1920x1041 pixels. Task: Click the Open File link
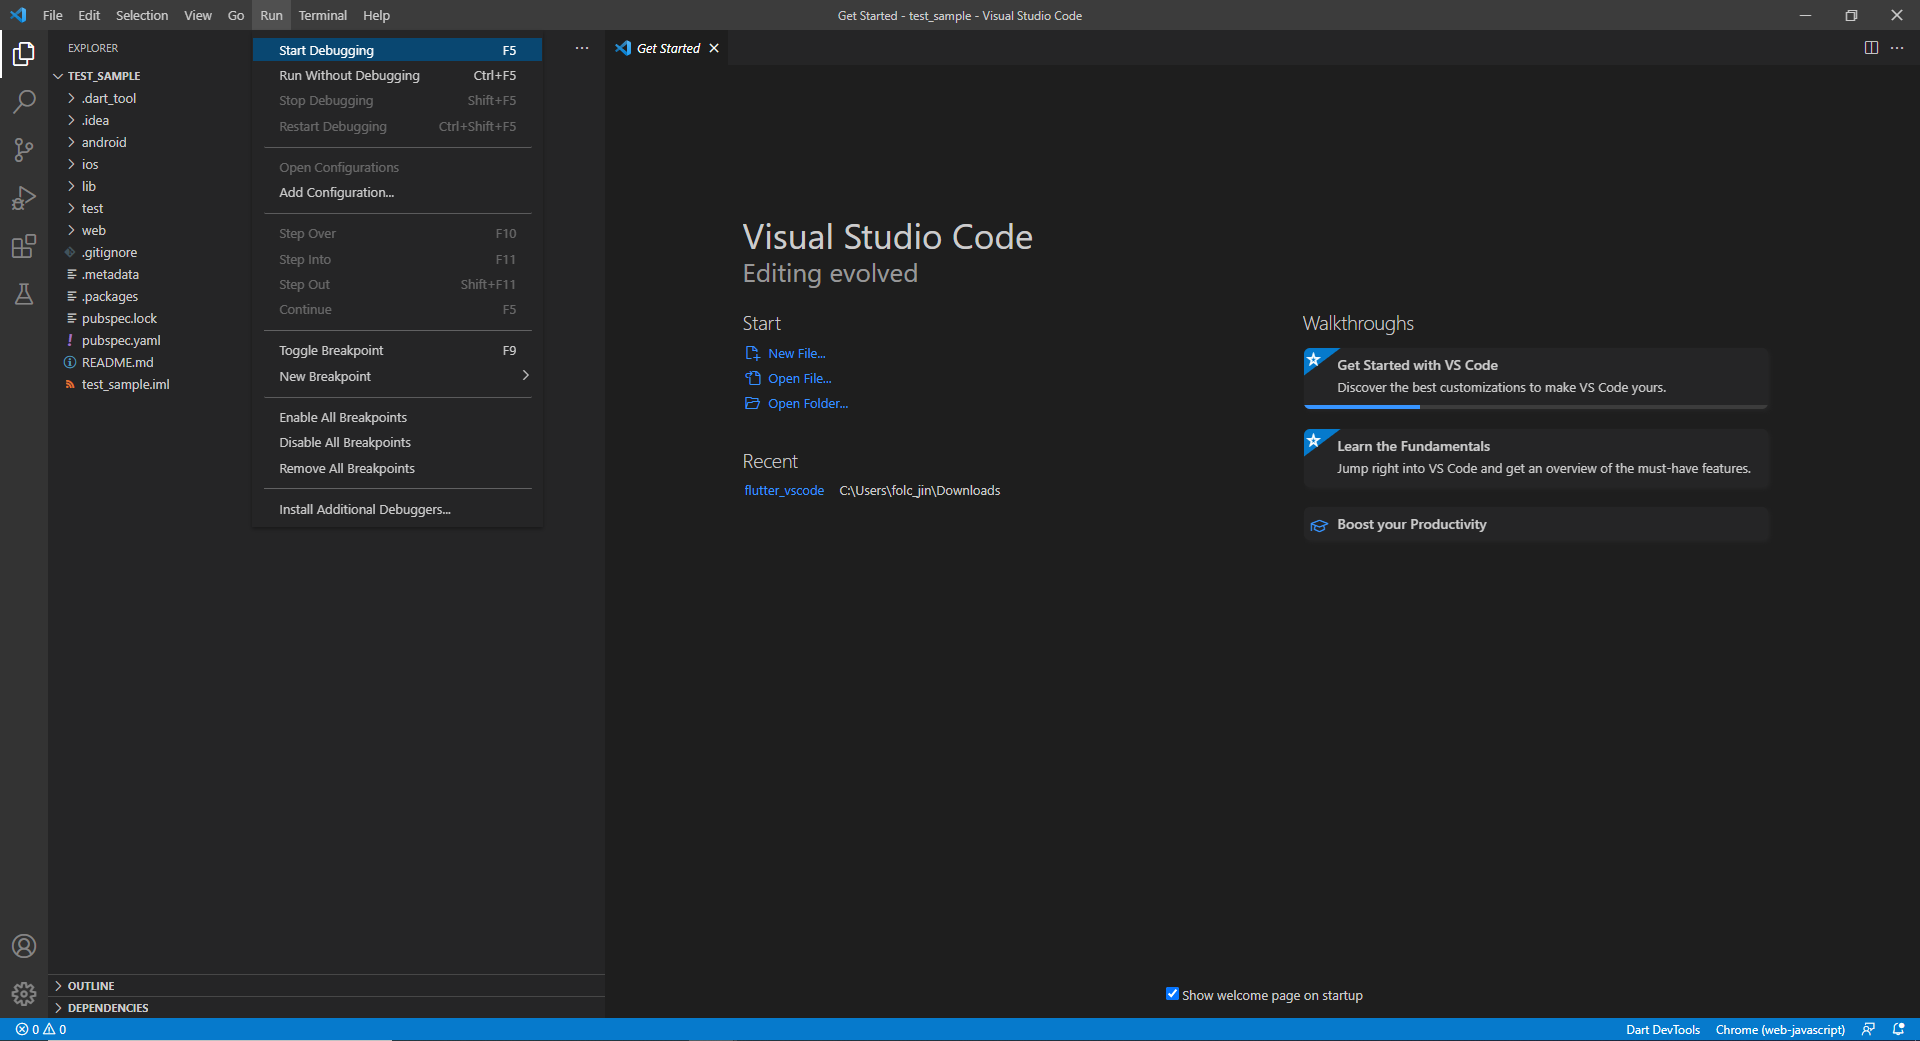800,378
